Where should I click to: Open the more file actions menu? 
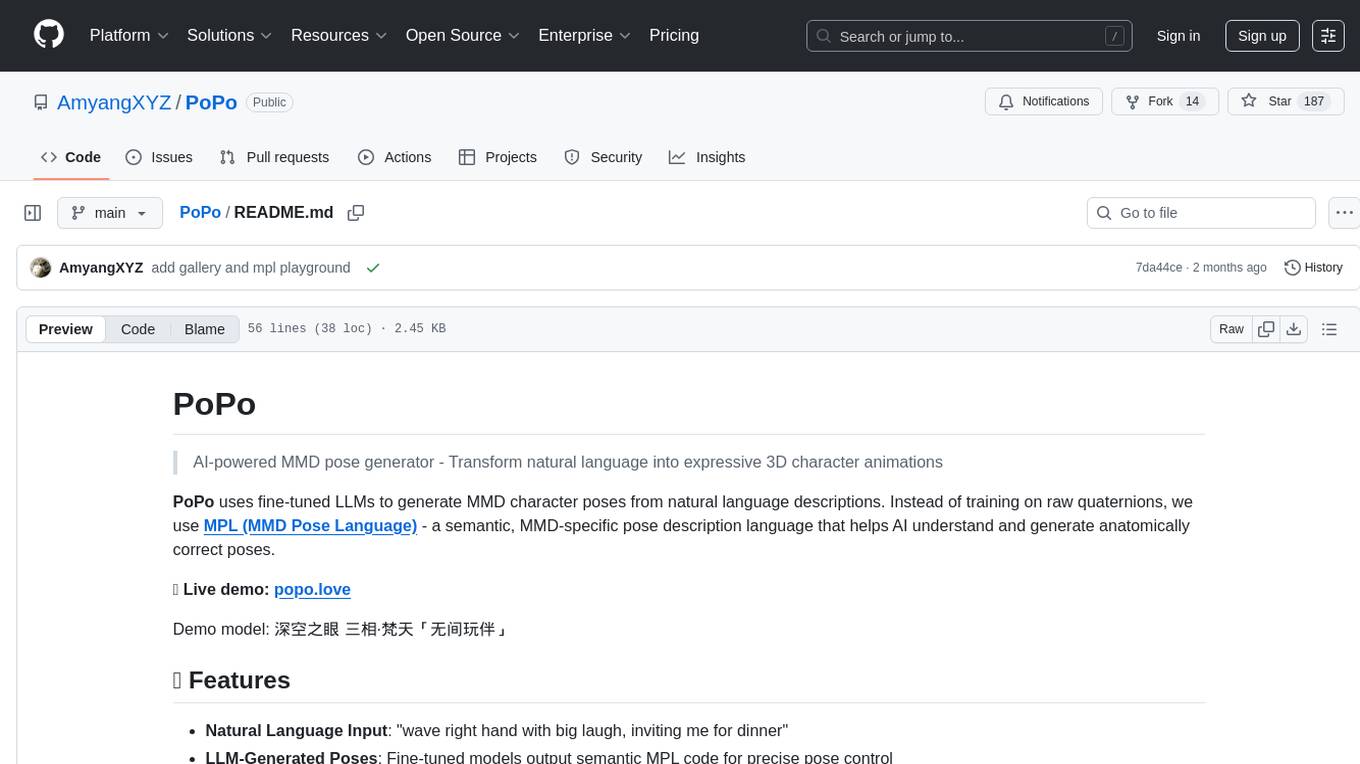pyautogui.click(x=1344, y=213)
